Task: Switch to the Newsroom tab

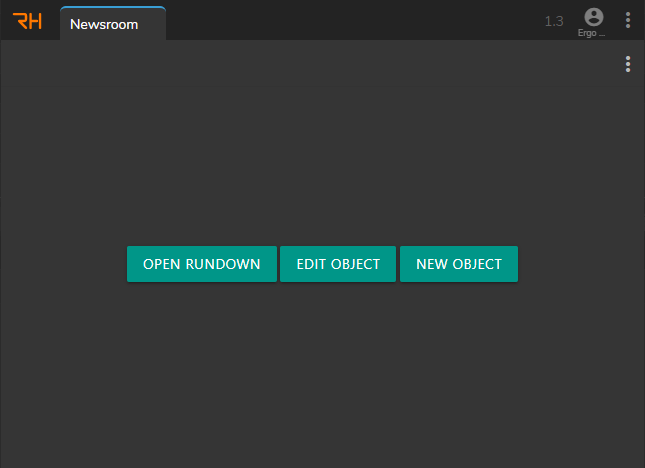Action: [113, 24]
